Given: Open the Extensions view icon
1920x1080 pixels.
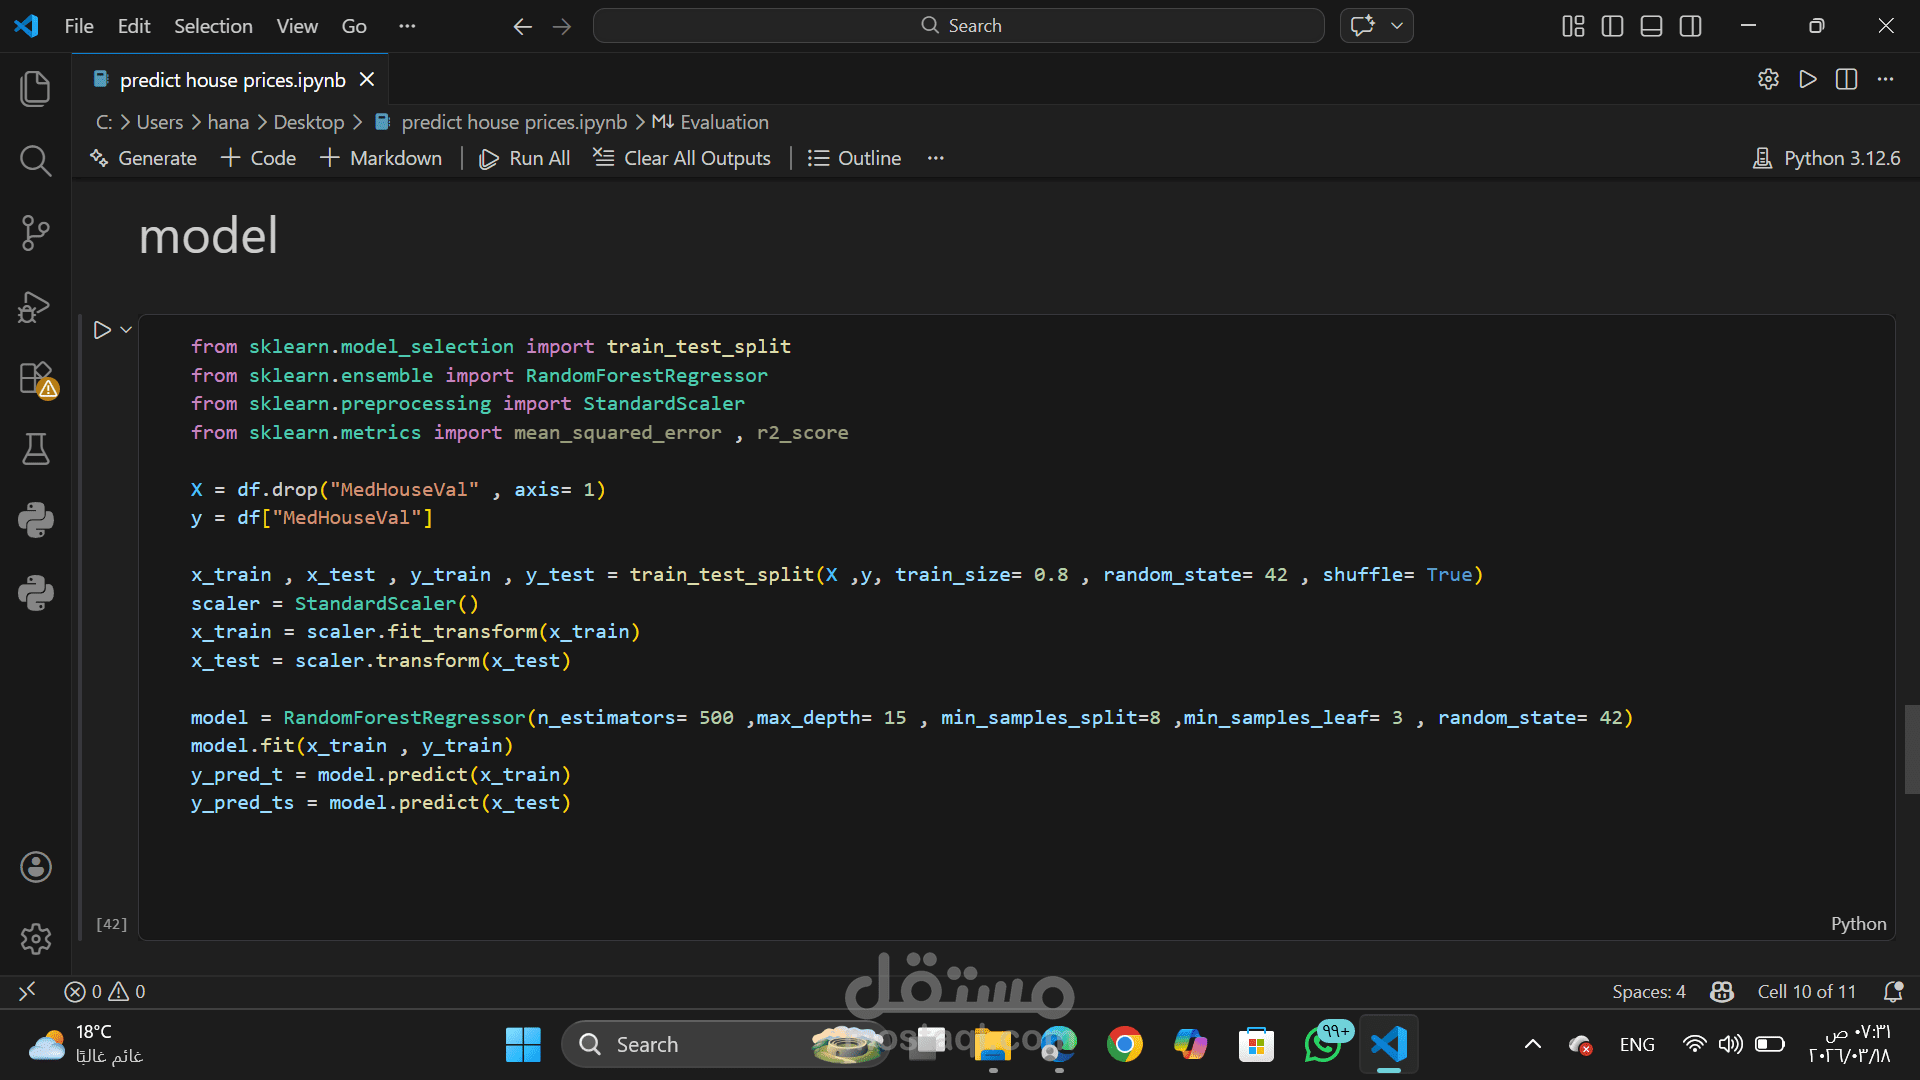Looking at the screenshot, I should coord(35,379).
